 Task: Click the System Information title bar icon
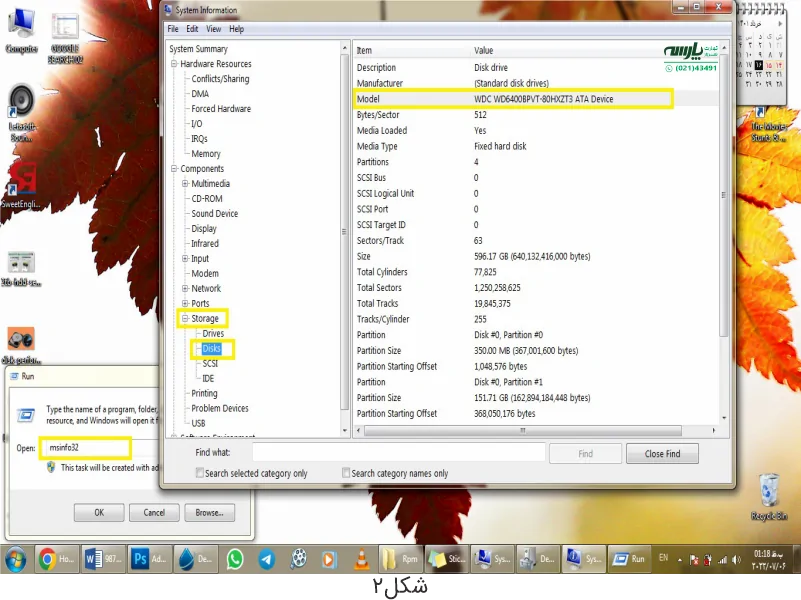tap(168, 9)
